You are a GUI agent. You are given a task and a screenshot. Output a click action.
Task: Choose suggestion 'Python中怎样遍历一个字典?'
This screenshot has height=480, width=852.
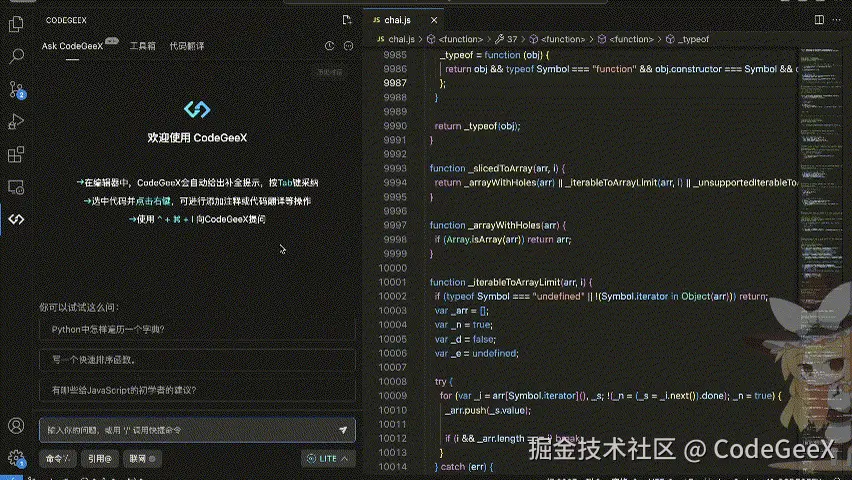pos(197,329)
